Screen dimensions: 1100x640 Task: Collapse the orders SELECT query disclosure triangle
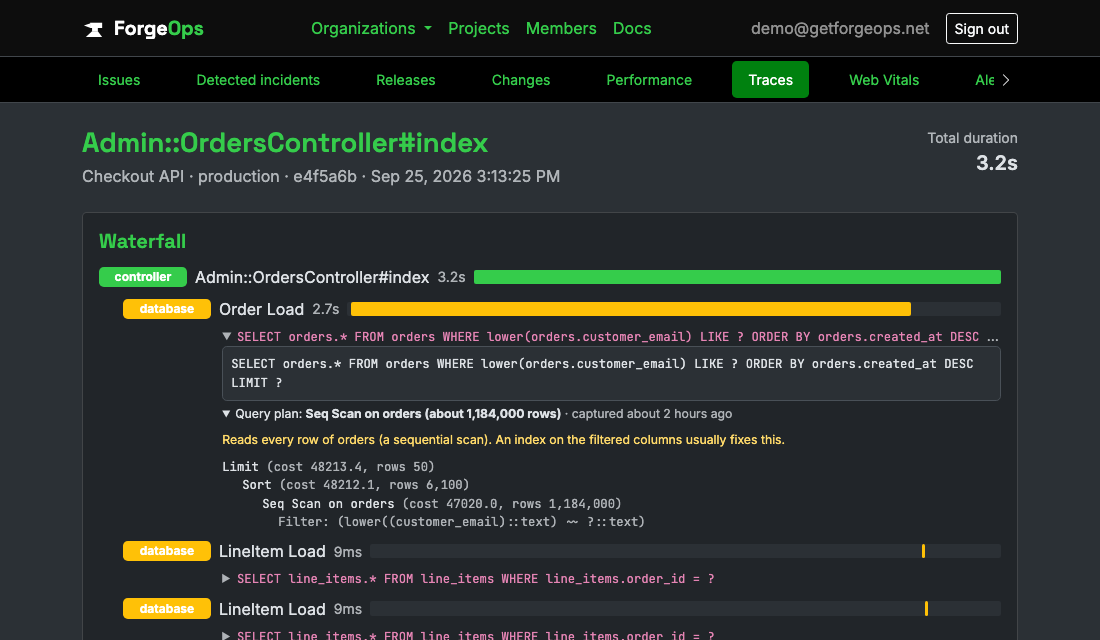(227, 337)
